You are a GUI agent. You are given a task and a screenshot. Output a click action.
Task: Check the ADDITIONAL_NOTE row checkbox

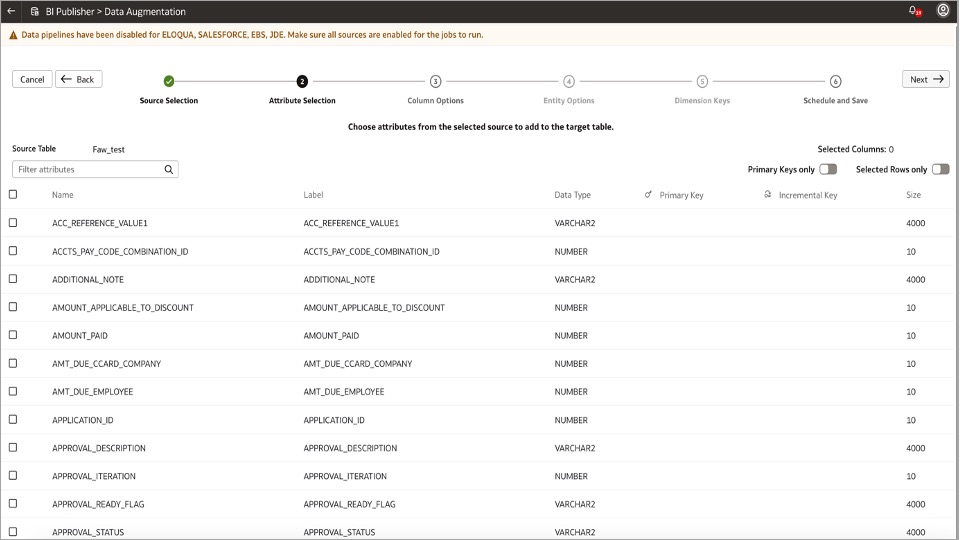click(13, 279)
